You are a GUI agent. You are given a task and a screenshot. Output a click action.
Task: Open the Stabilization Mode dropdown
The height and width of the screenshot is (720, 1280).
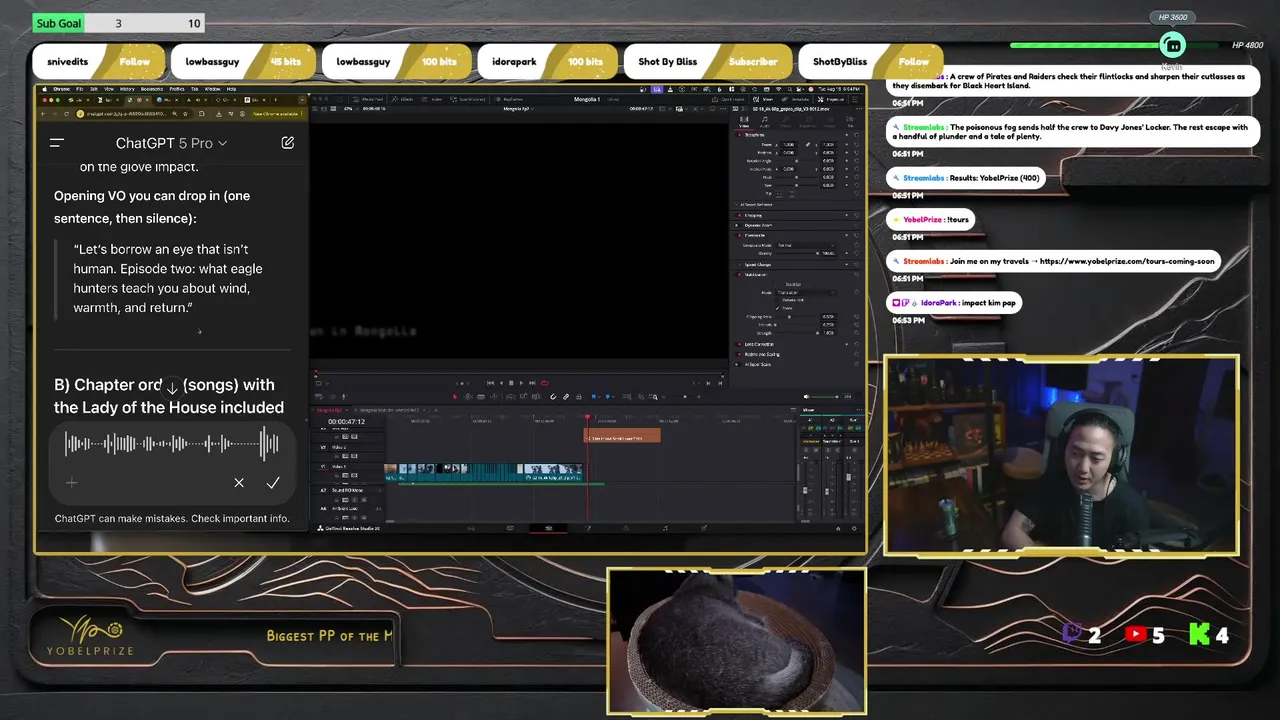[x=806, y=292]
